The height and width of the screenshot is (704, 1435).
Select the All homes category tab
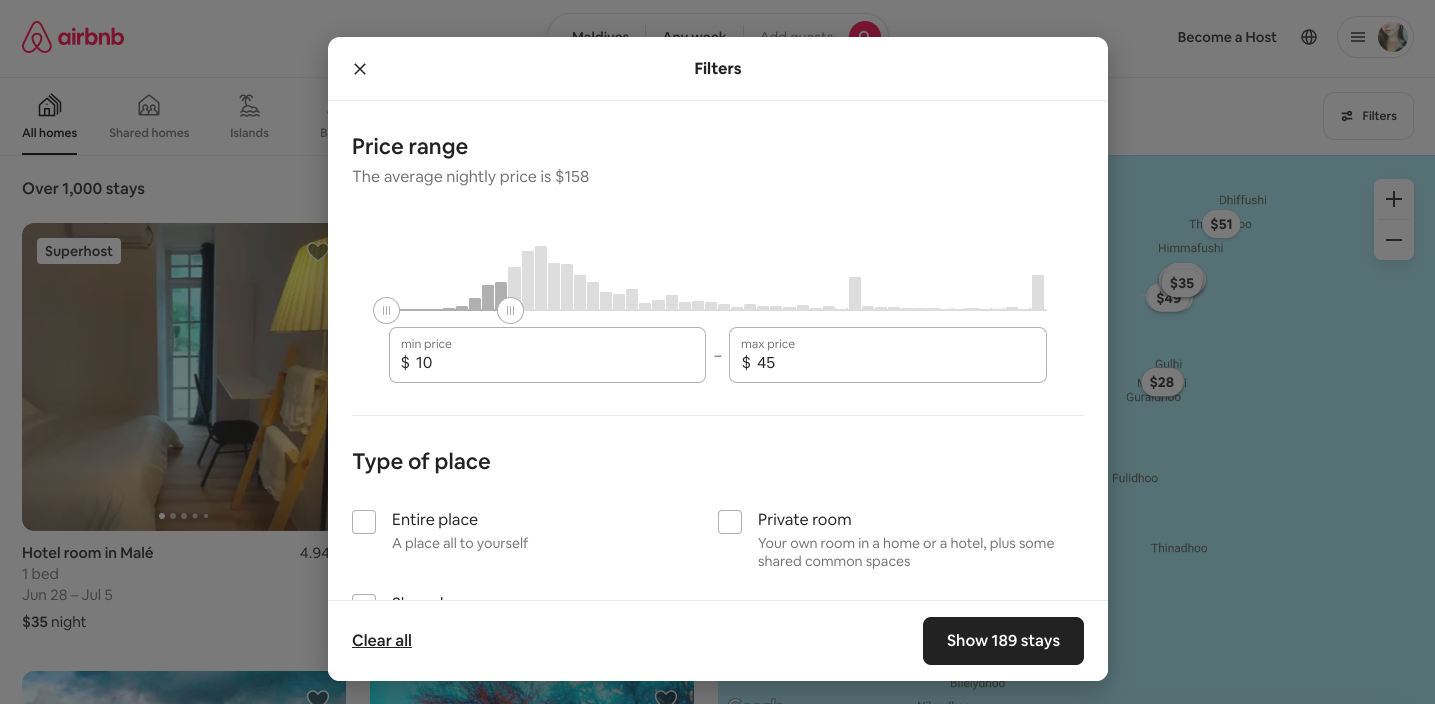point(50,117)
